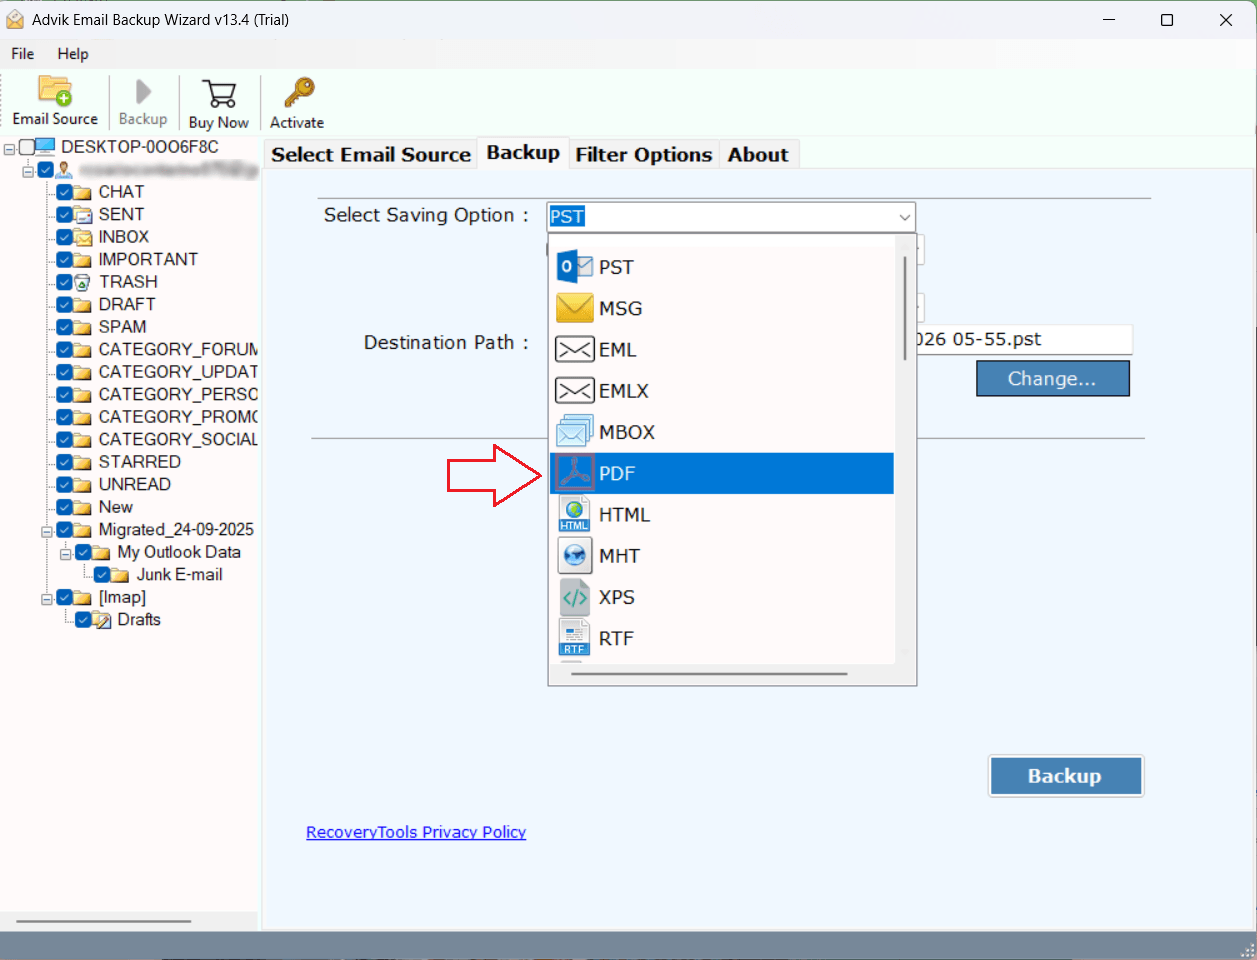Viewport: 1257px width, 960px height.
Task: Uncheck the CATEGORY_SOCIAL folder checkbox
Action: point(64,439)
